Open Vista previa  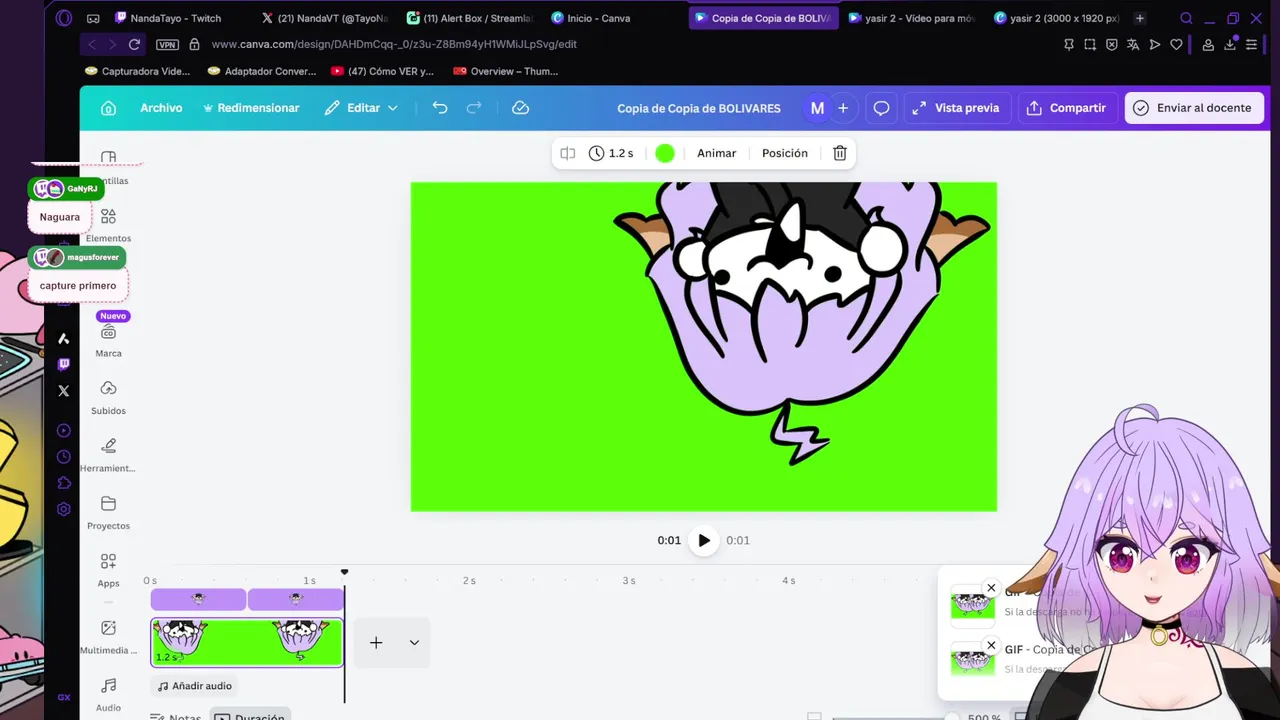pyautogui.click(x=955, y=108)
